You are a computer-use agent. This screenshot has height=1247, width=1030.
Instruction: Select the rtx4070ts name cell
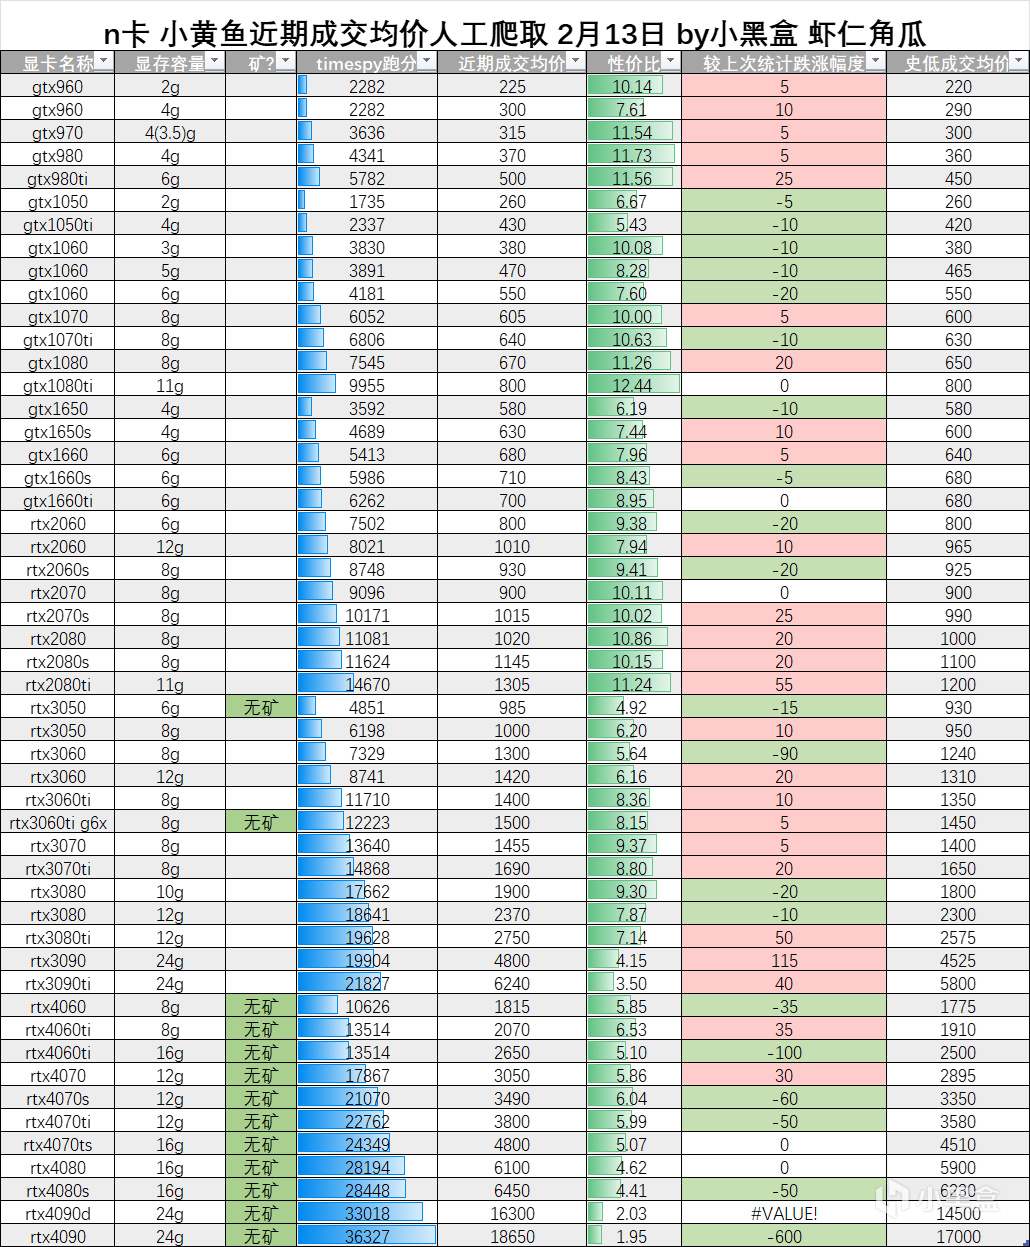(x=57, y=1145)
